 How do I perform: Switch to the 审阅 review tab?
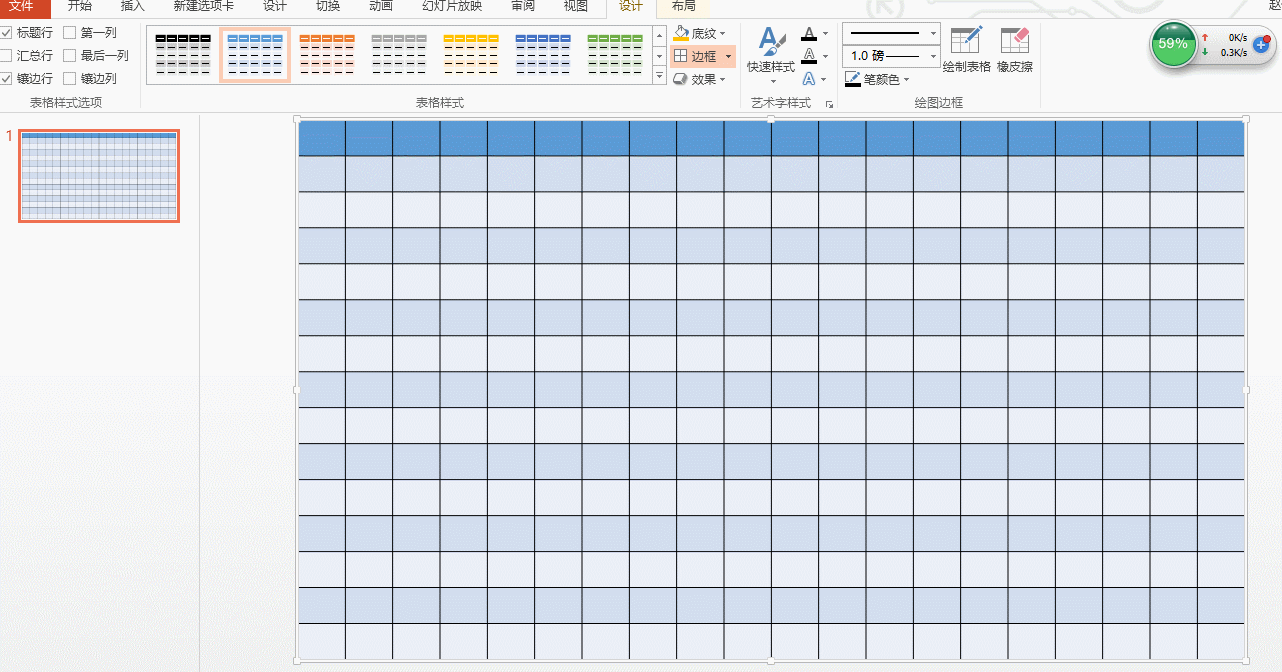(x=523, y=6)
